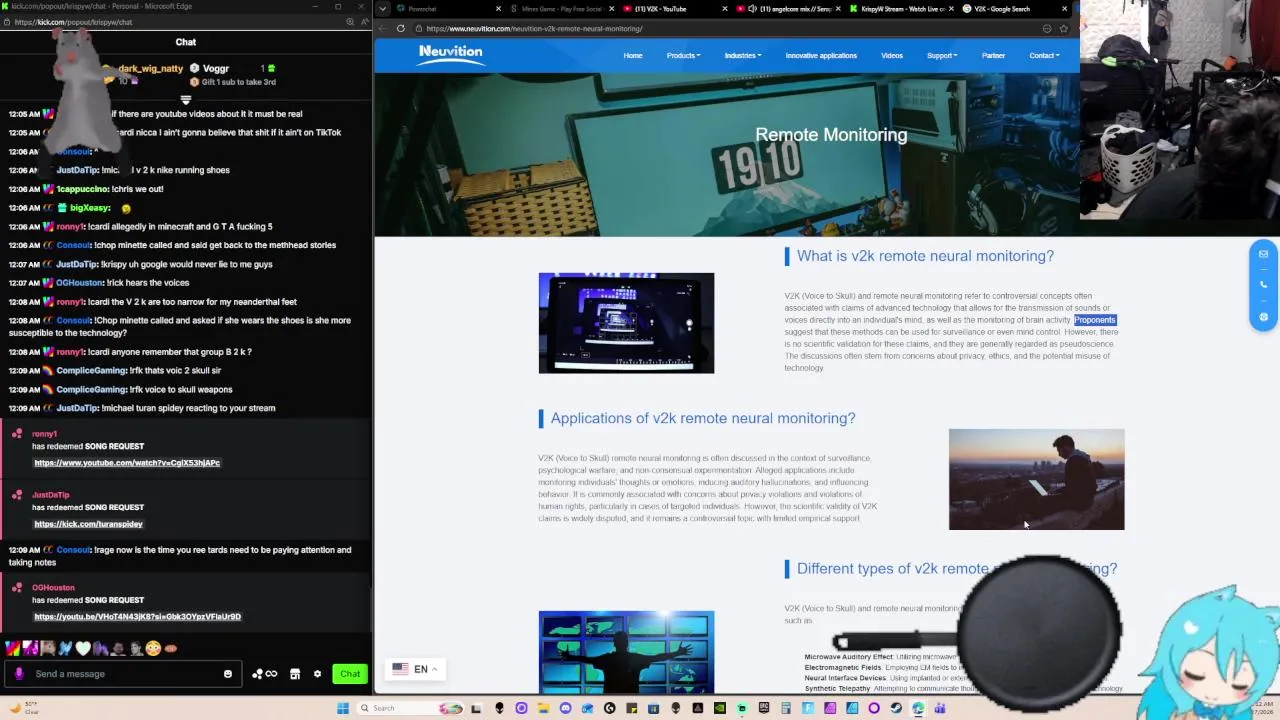Open the Windows Start menu
Screen dimensions: 1280x720
pyautogui.click(x=343, y=708)
